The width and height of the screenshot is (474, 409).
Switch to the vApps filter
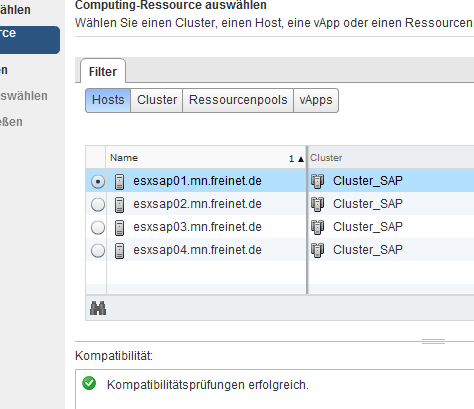(316, 100)
